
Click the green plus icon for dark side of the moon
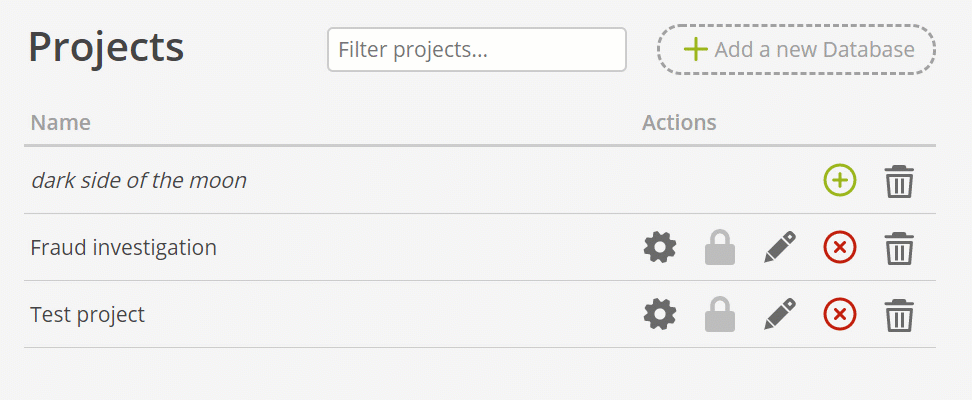pos(840,181)
